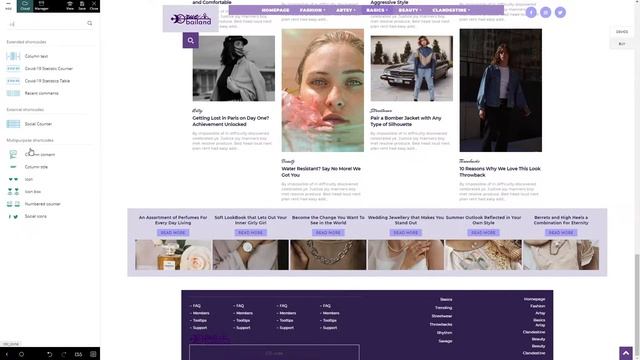Screen dimensions: 640x360
Task: Click the layout grid icon in bottom bar
Action: point(93,354)
